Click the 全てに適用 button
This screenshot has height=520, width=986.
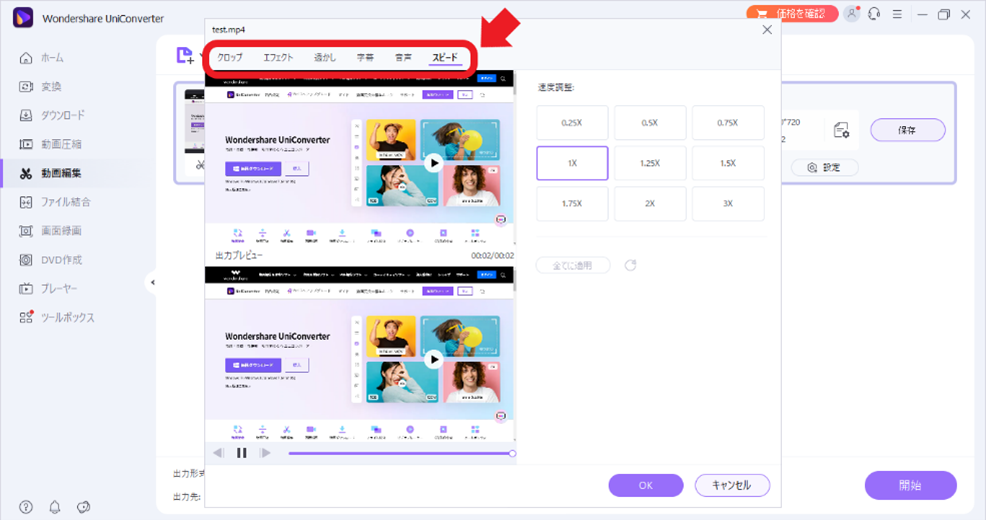pos(572,265)
